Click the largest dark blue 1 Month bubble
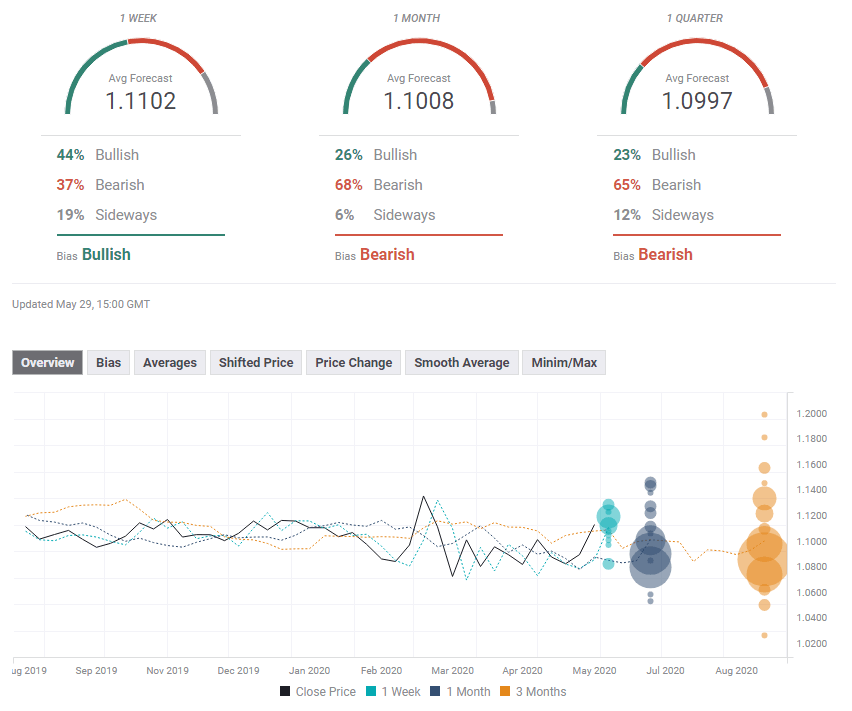Screen dimensions: 852x711 [x=650, y=566]
